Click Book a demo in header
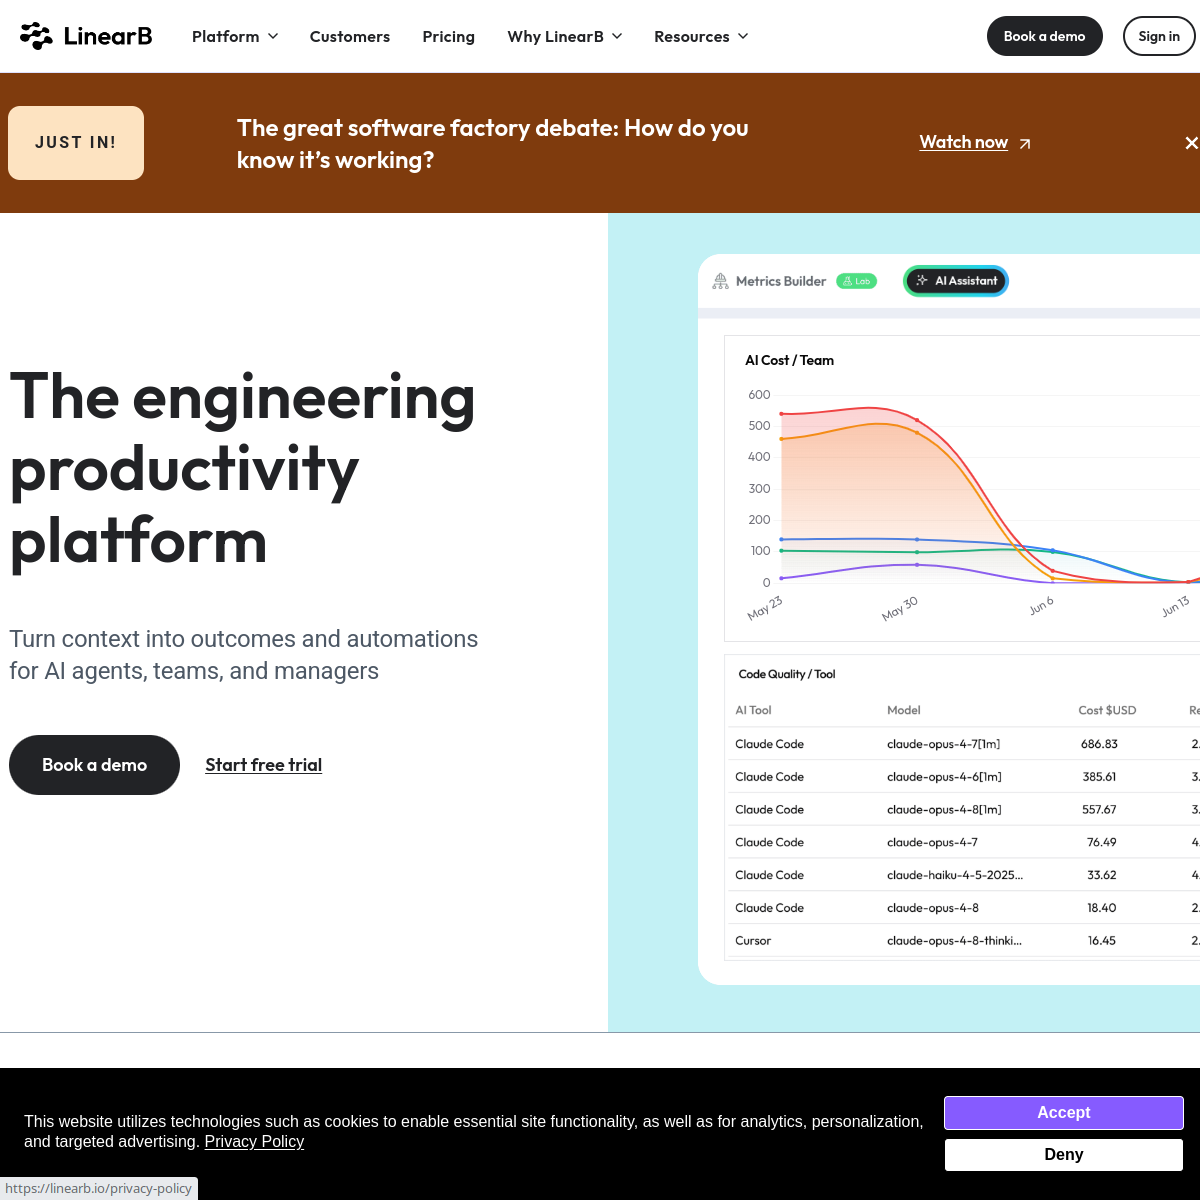This screenshot has height=1200, width=1200. tap(1044, 36)
